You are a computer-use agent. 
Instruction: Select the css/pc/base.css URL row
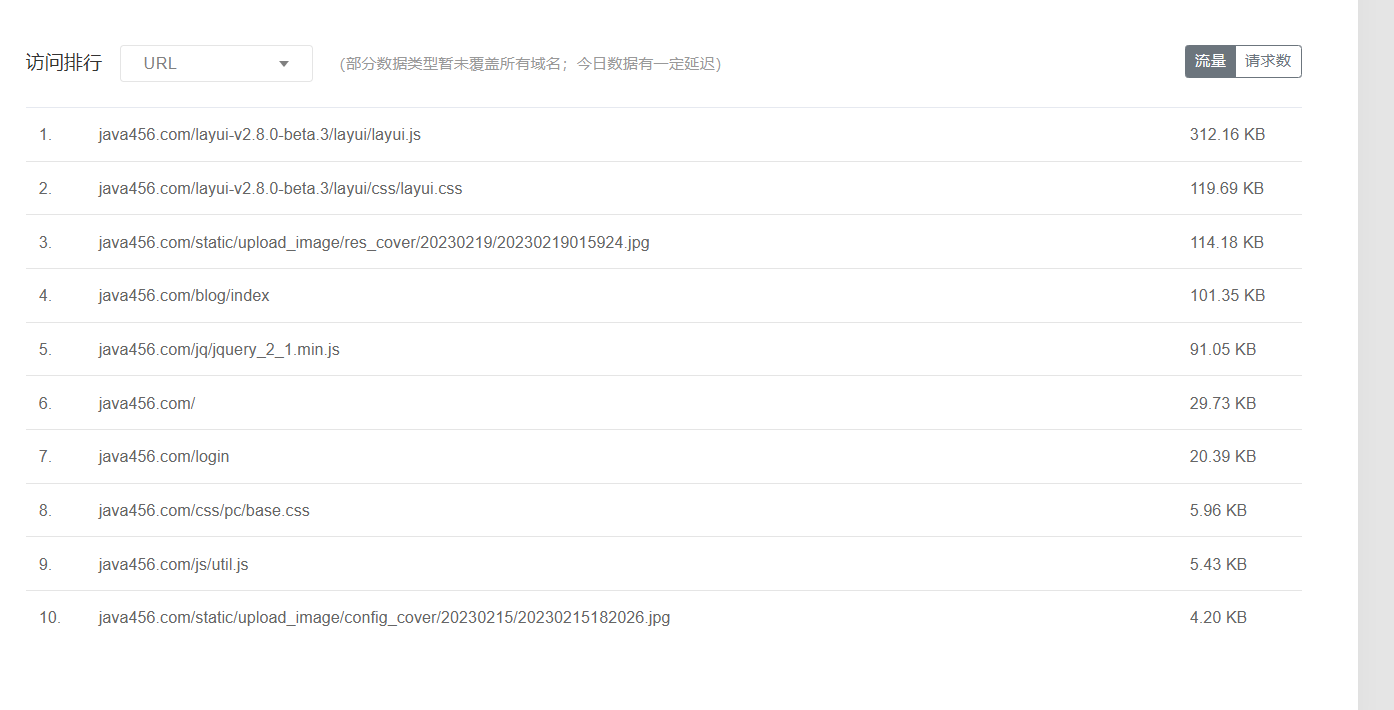204,511
